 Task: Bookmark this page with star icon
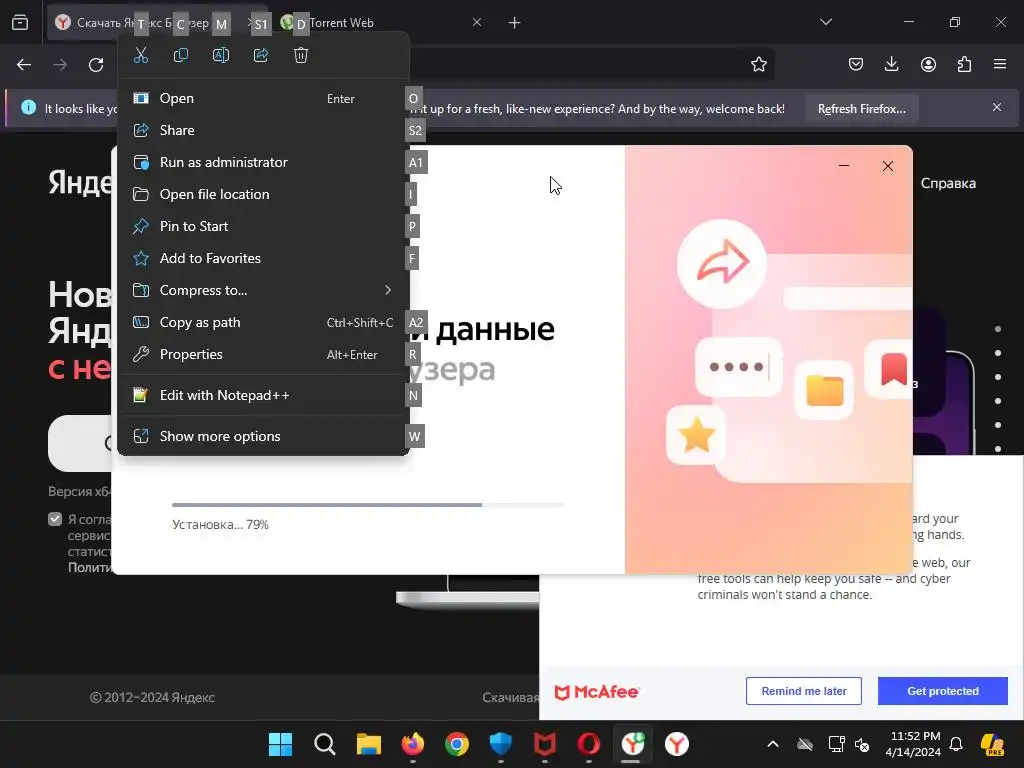point(758,65)
